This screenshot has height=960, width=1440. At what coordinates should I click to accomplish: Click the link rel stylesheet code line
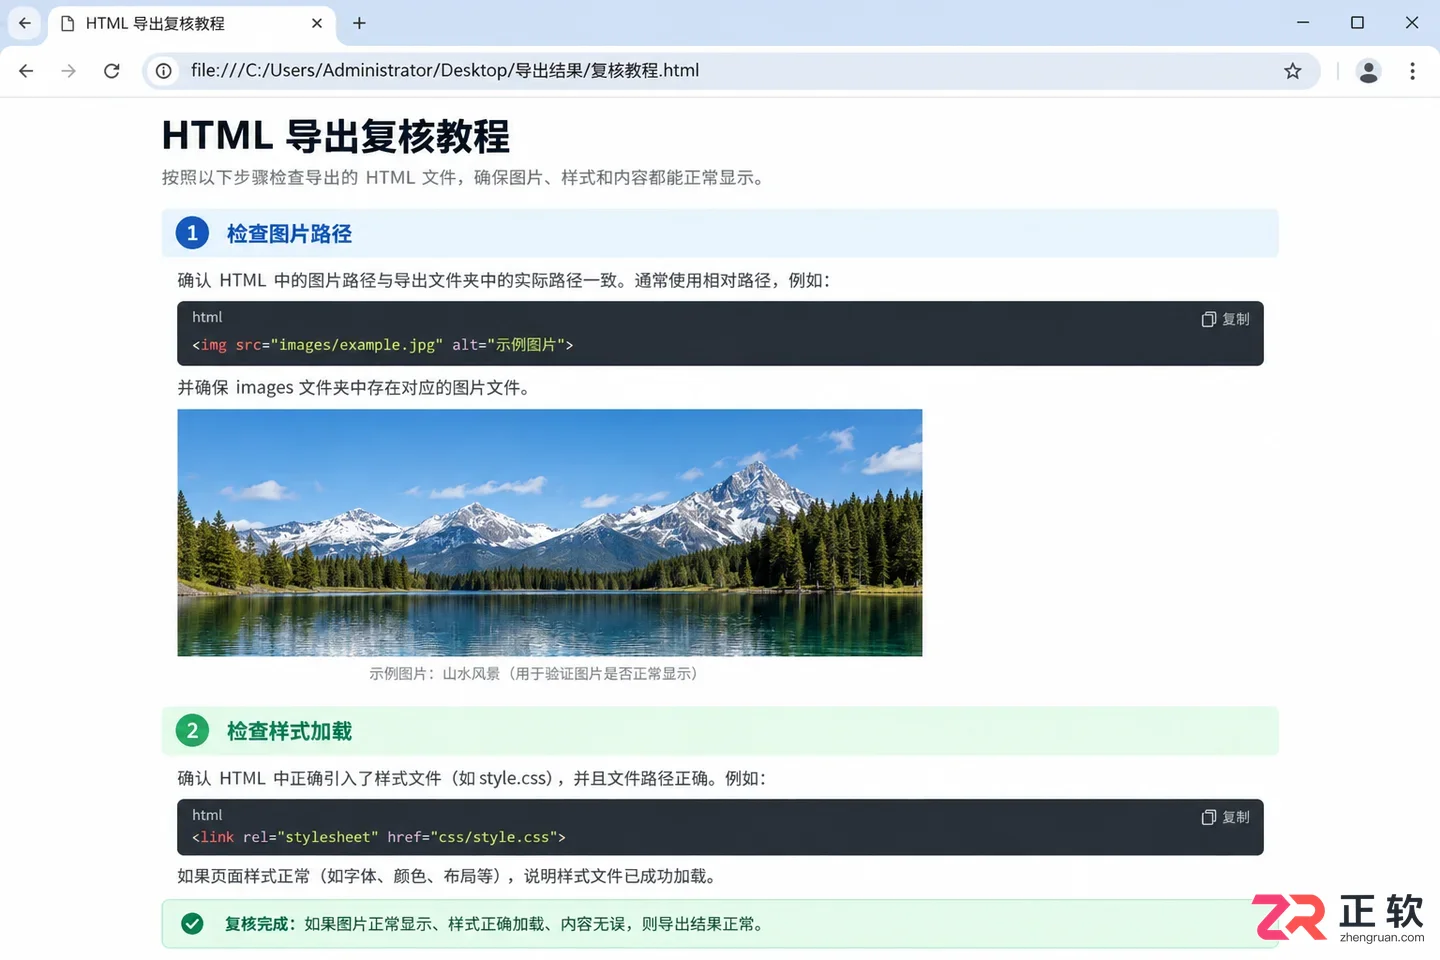(379, 837)
